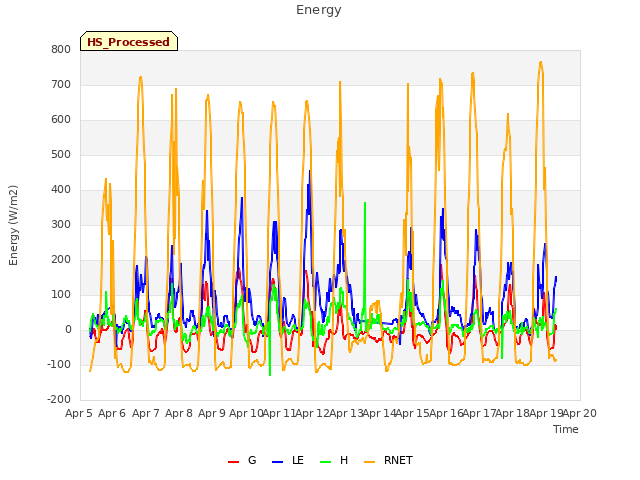Click the Energy chart title

pos(319,10)
